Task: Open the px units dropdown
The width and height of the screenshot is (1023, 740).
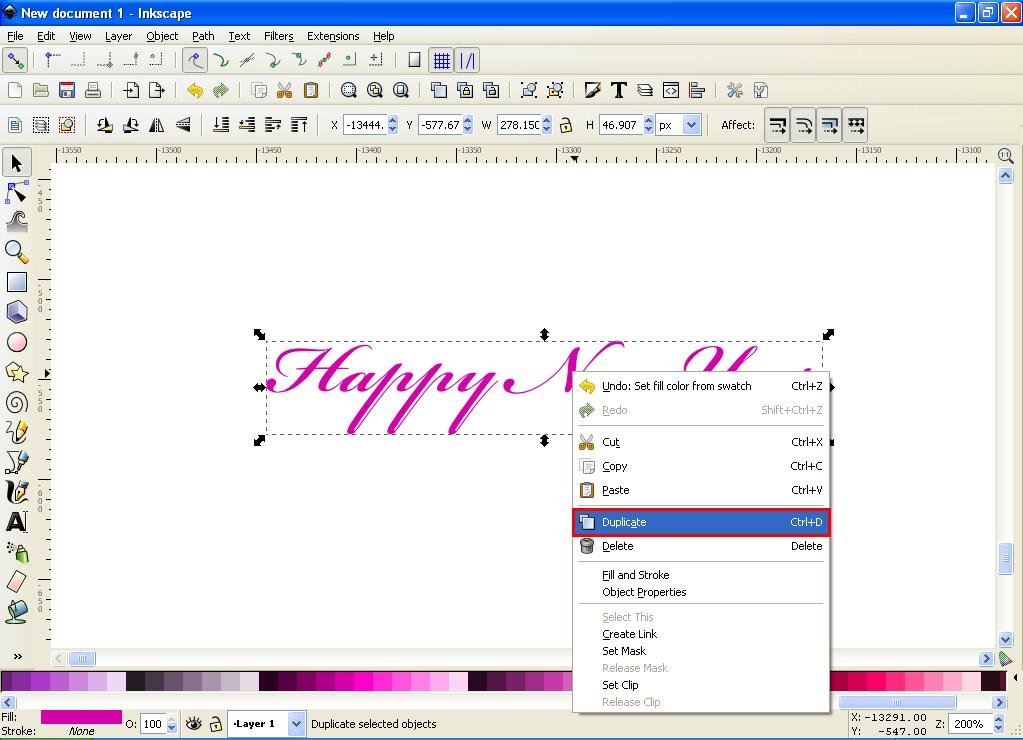Action: pyautogui.click(x=692, y=125)
